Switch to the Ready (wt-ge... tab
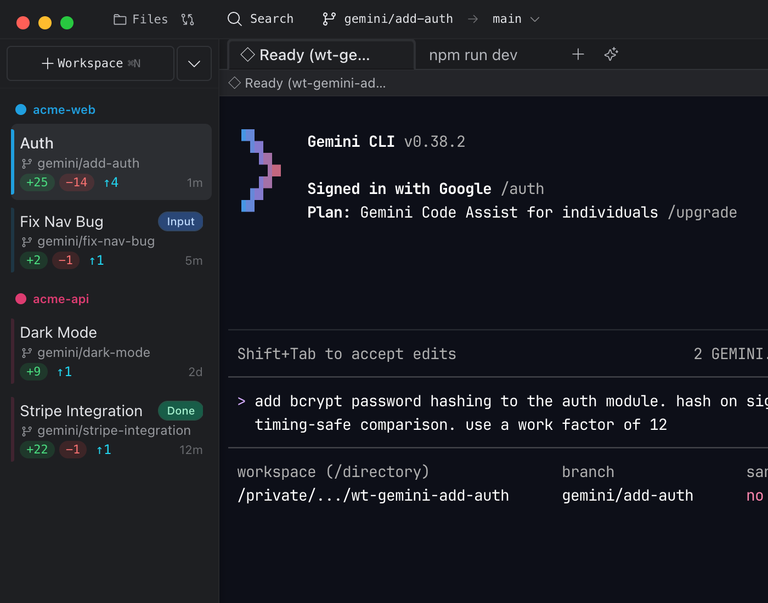This screenshot has width=768, height=603. [x=321, y=55]
